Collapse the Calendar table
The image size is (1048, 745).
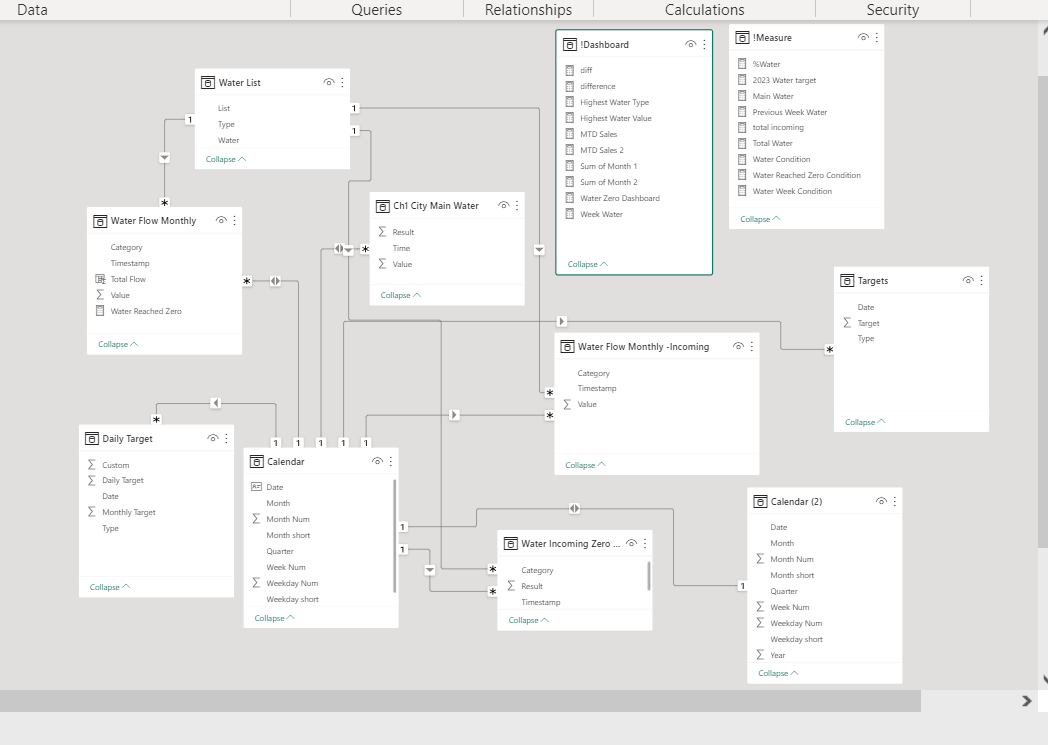(x=274, y=618)
